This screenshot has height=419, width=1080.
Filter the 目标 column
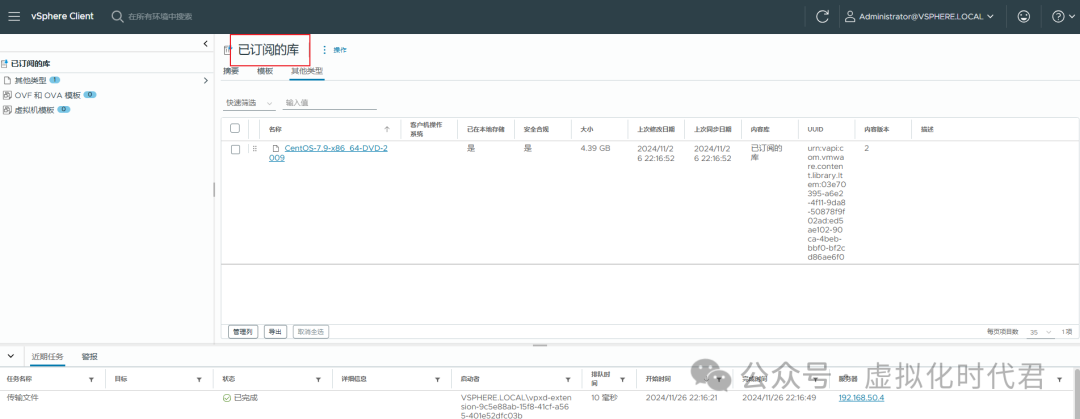coord(199,380)
